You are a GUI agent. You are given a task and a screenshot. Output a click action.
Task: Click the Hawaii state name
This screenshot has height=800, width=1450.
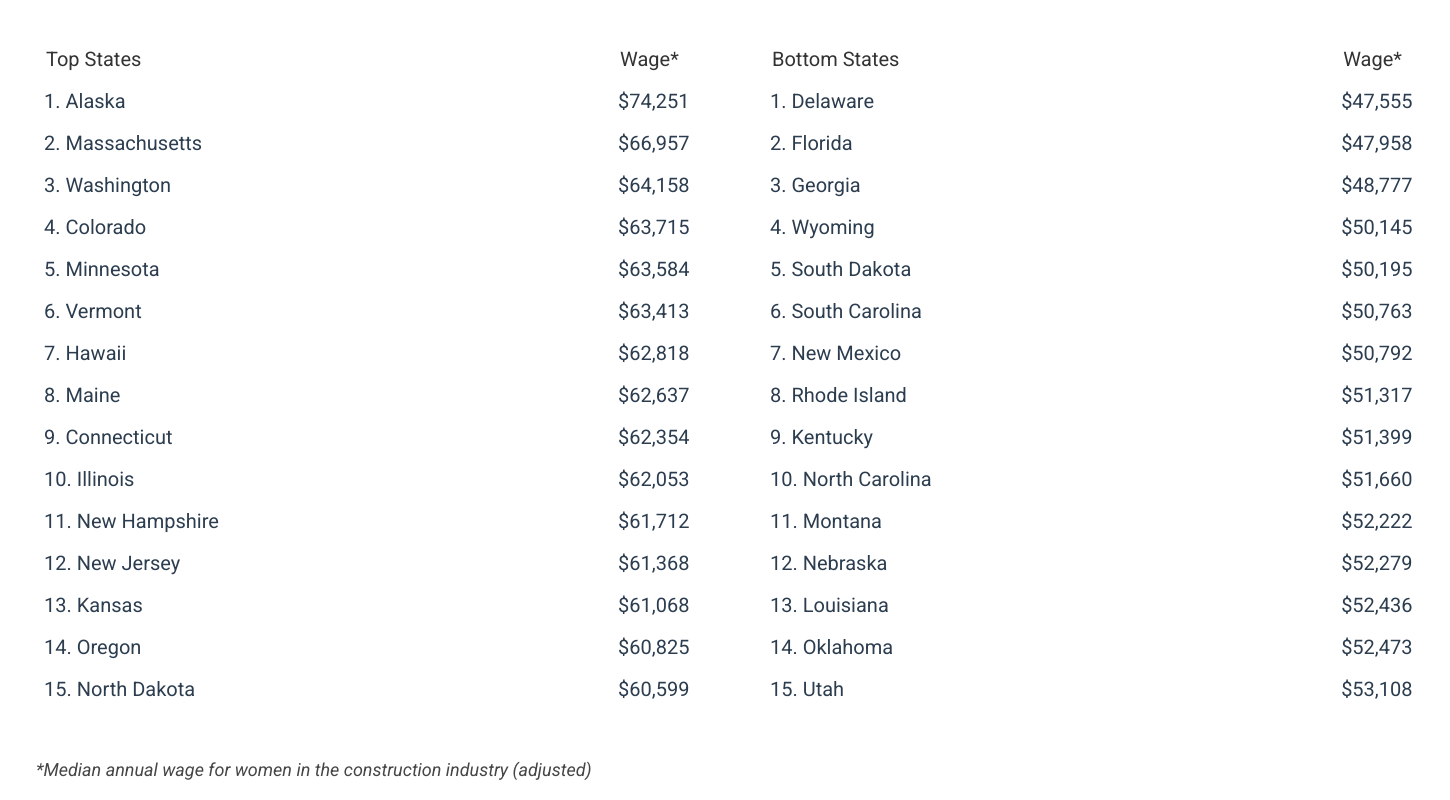coord(85,353)
